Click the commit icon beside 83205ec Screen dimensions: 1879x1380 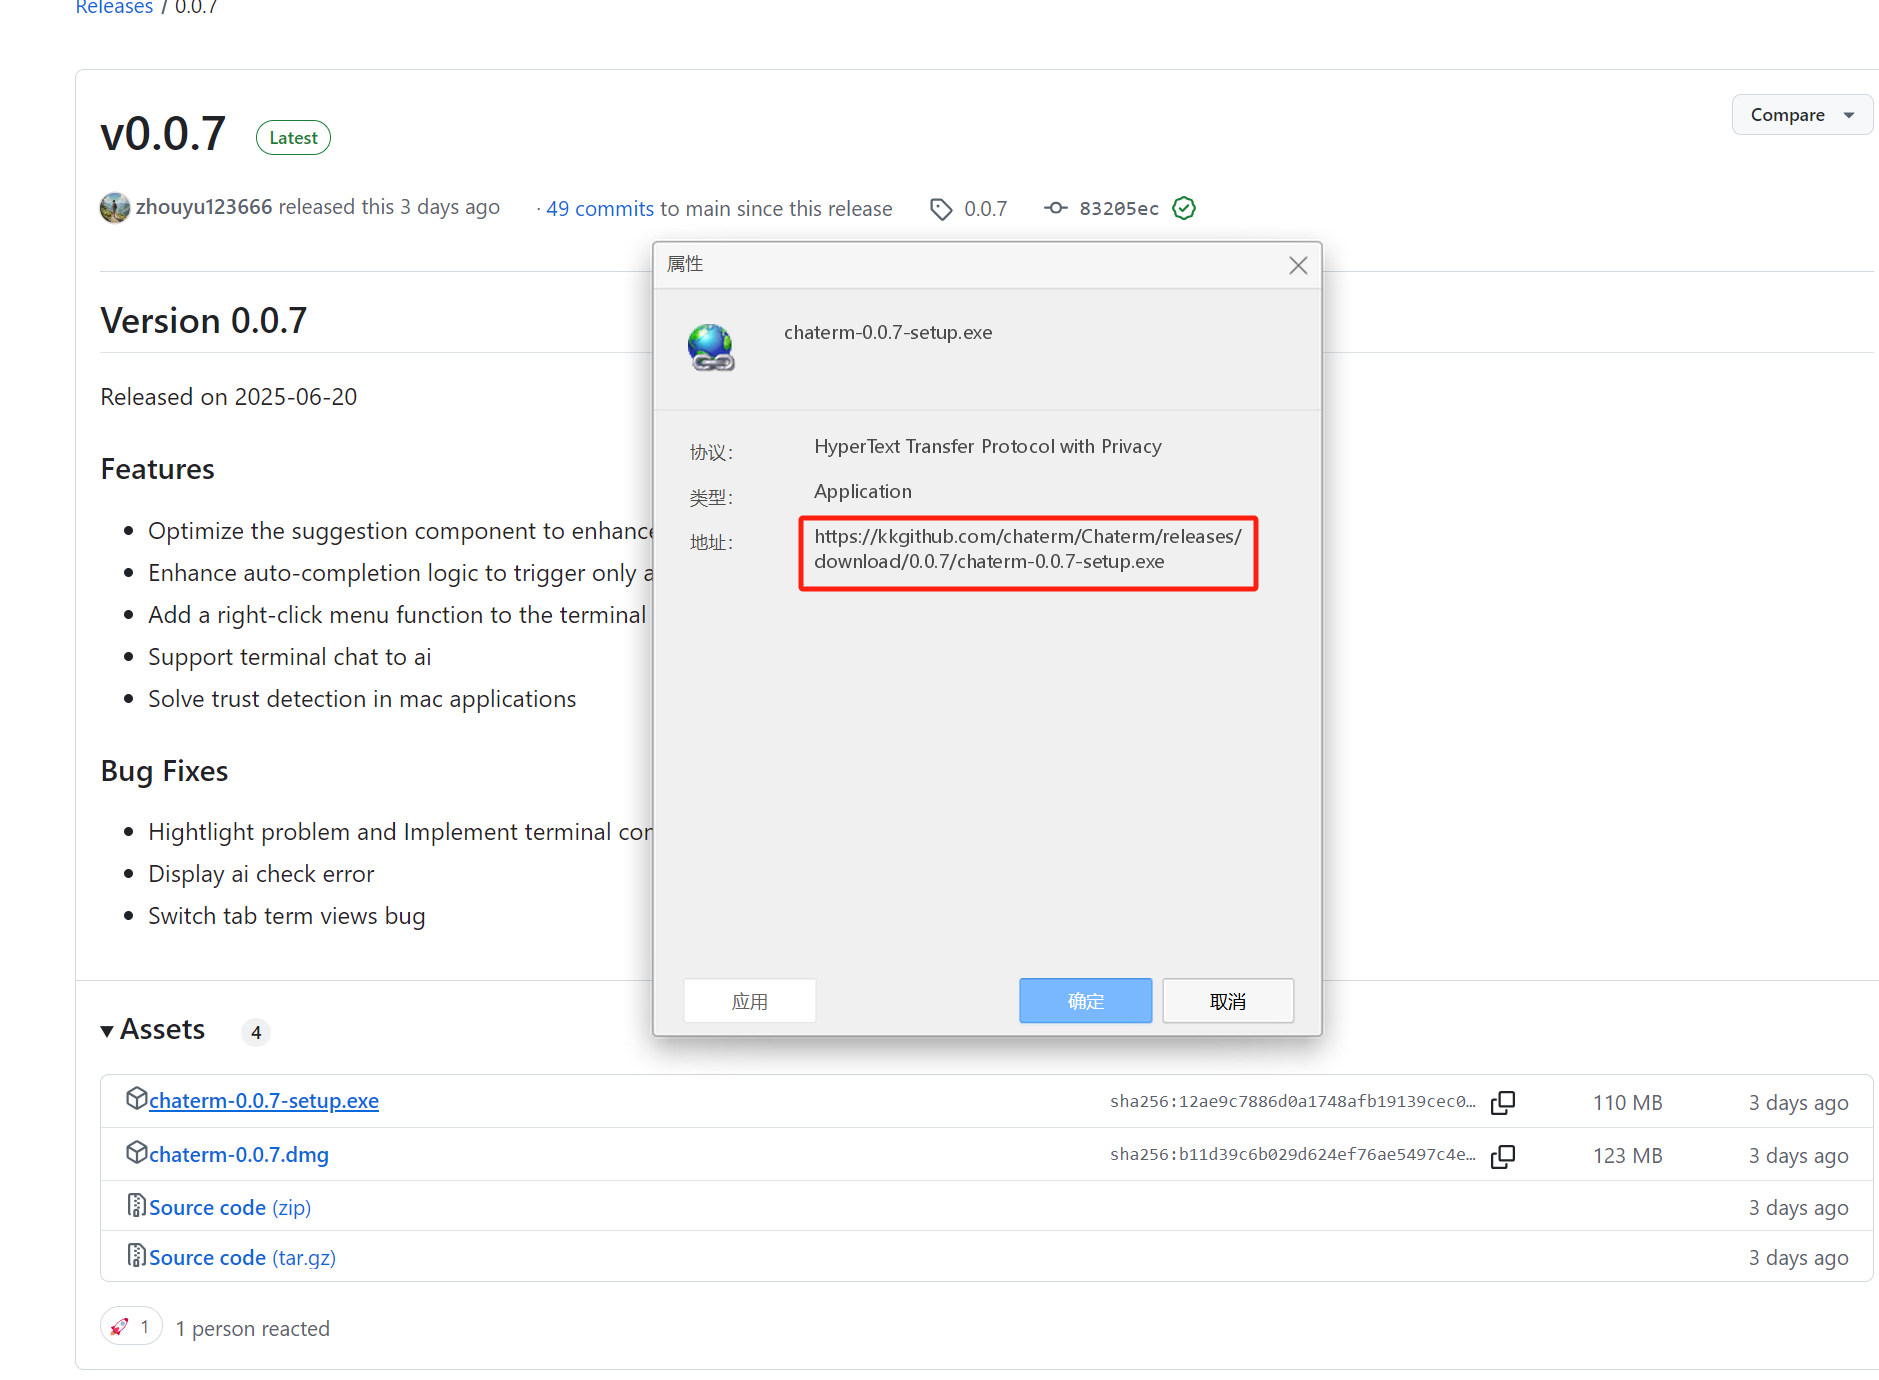[1056, 208]
